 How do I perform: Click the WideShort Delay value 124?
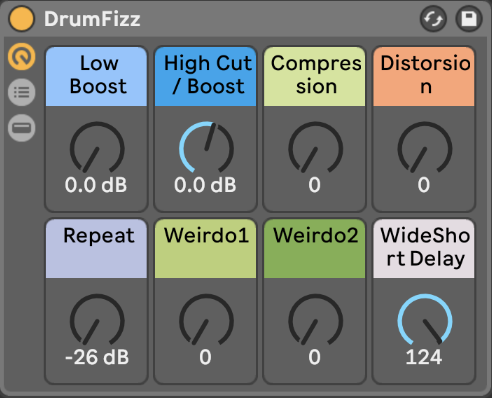click(424, 357)
